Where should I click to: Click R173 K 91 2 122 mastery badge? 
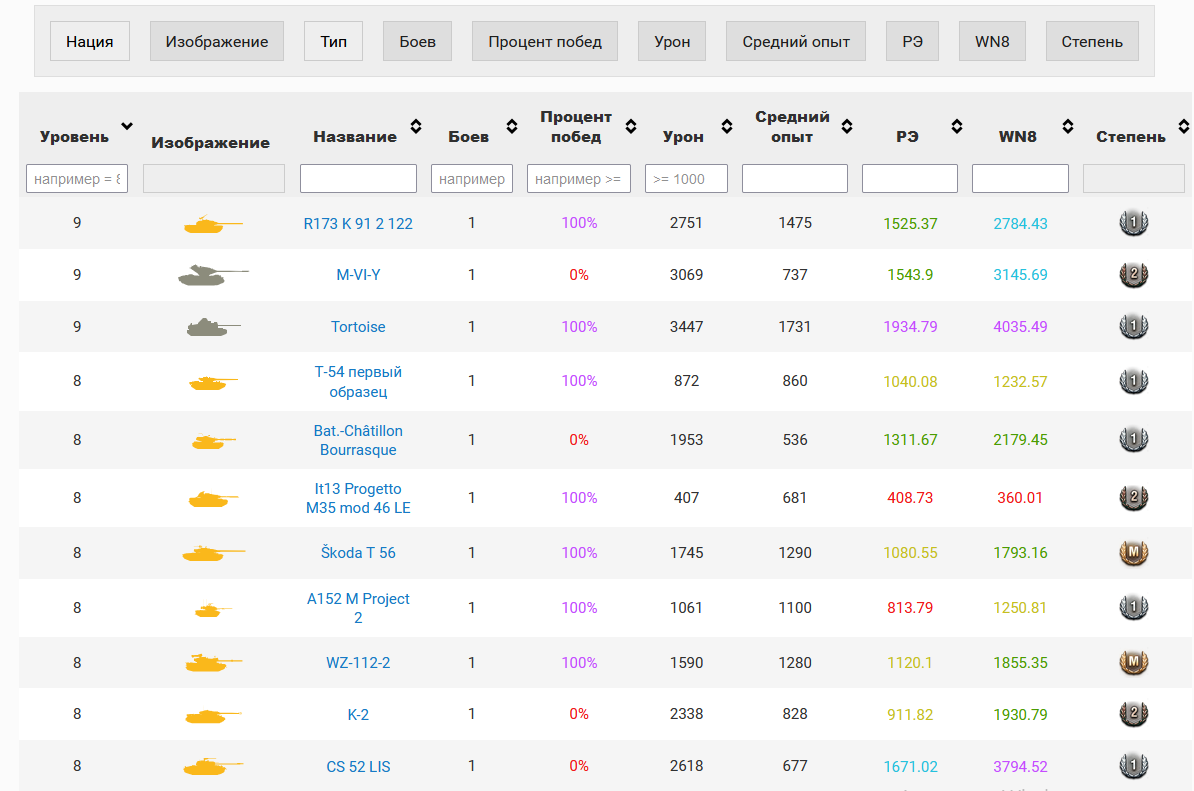tap(1133, 223)
